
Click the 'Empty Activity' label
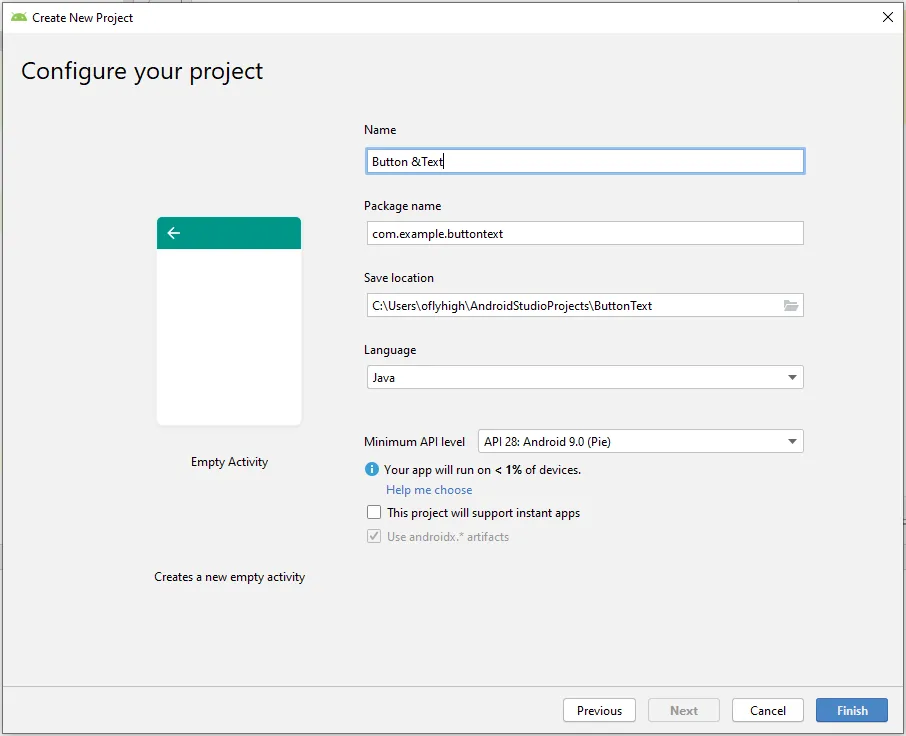(229, 462)
